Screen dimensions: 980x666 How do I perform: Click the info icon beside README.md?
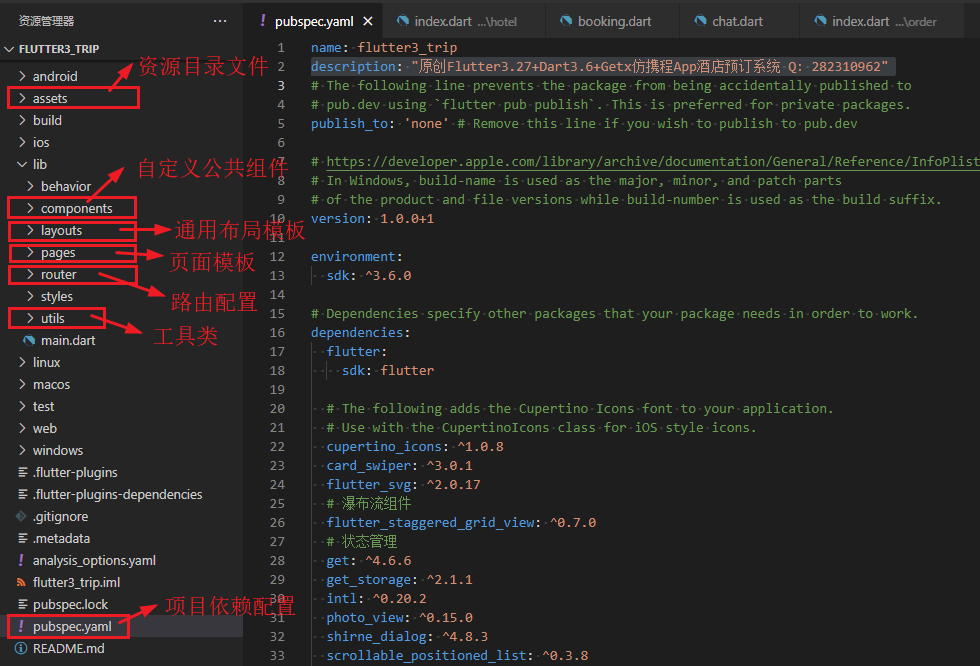[x=21, y=649]
